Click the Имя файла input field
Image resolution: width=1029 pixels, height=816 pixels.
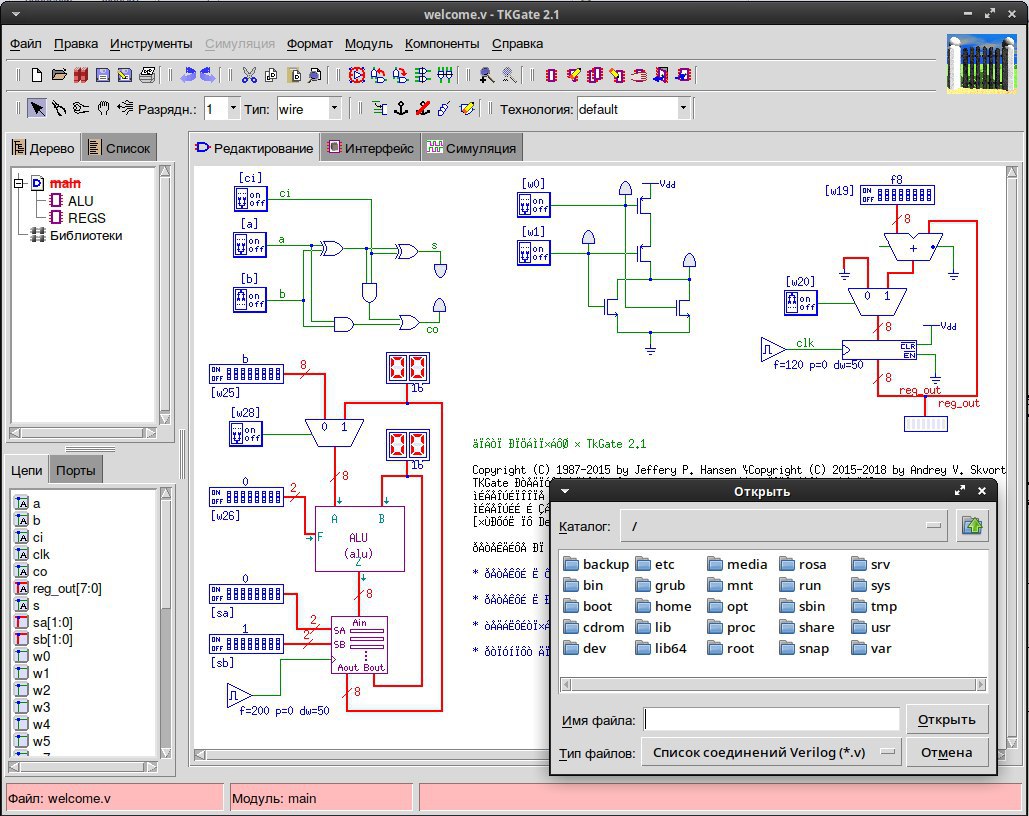pyautogui.click(x=772, y=720)
